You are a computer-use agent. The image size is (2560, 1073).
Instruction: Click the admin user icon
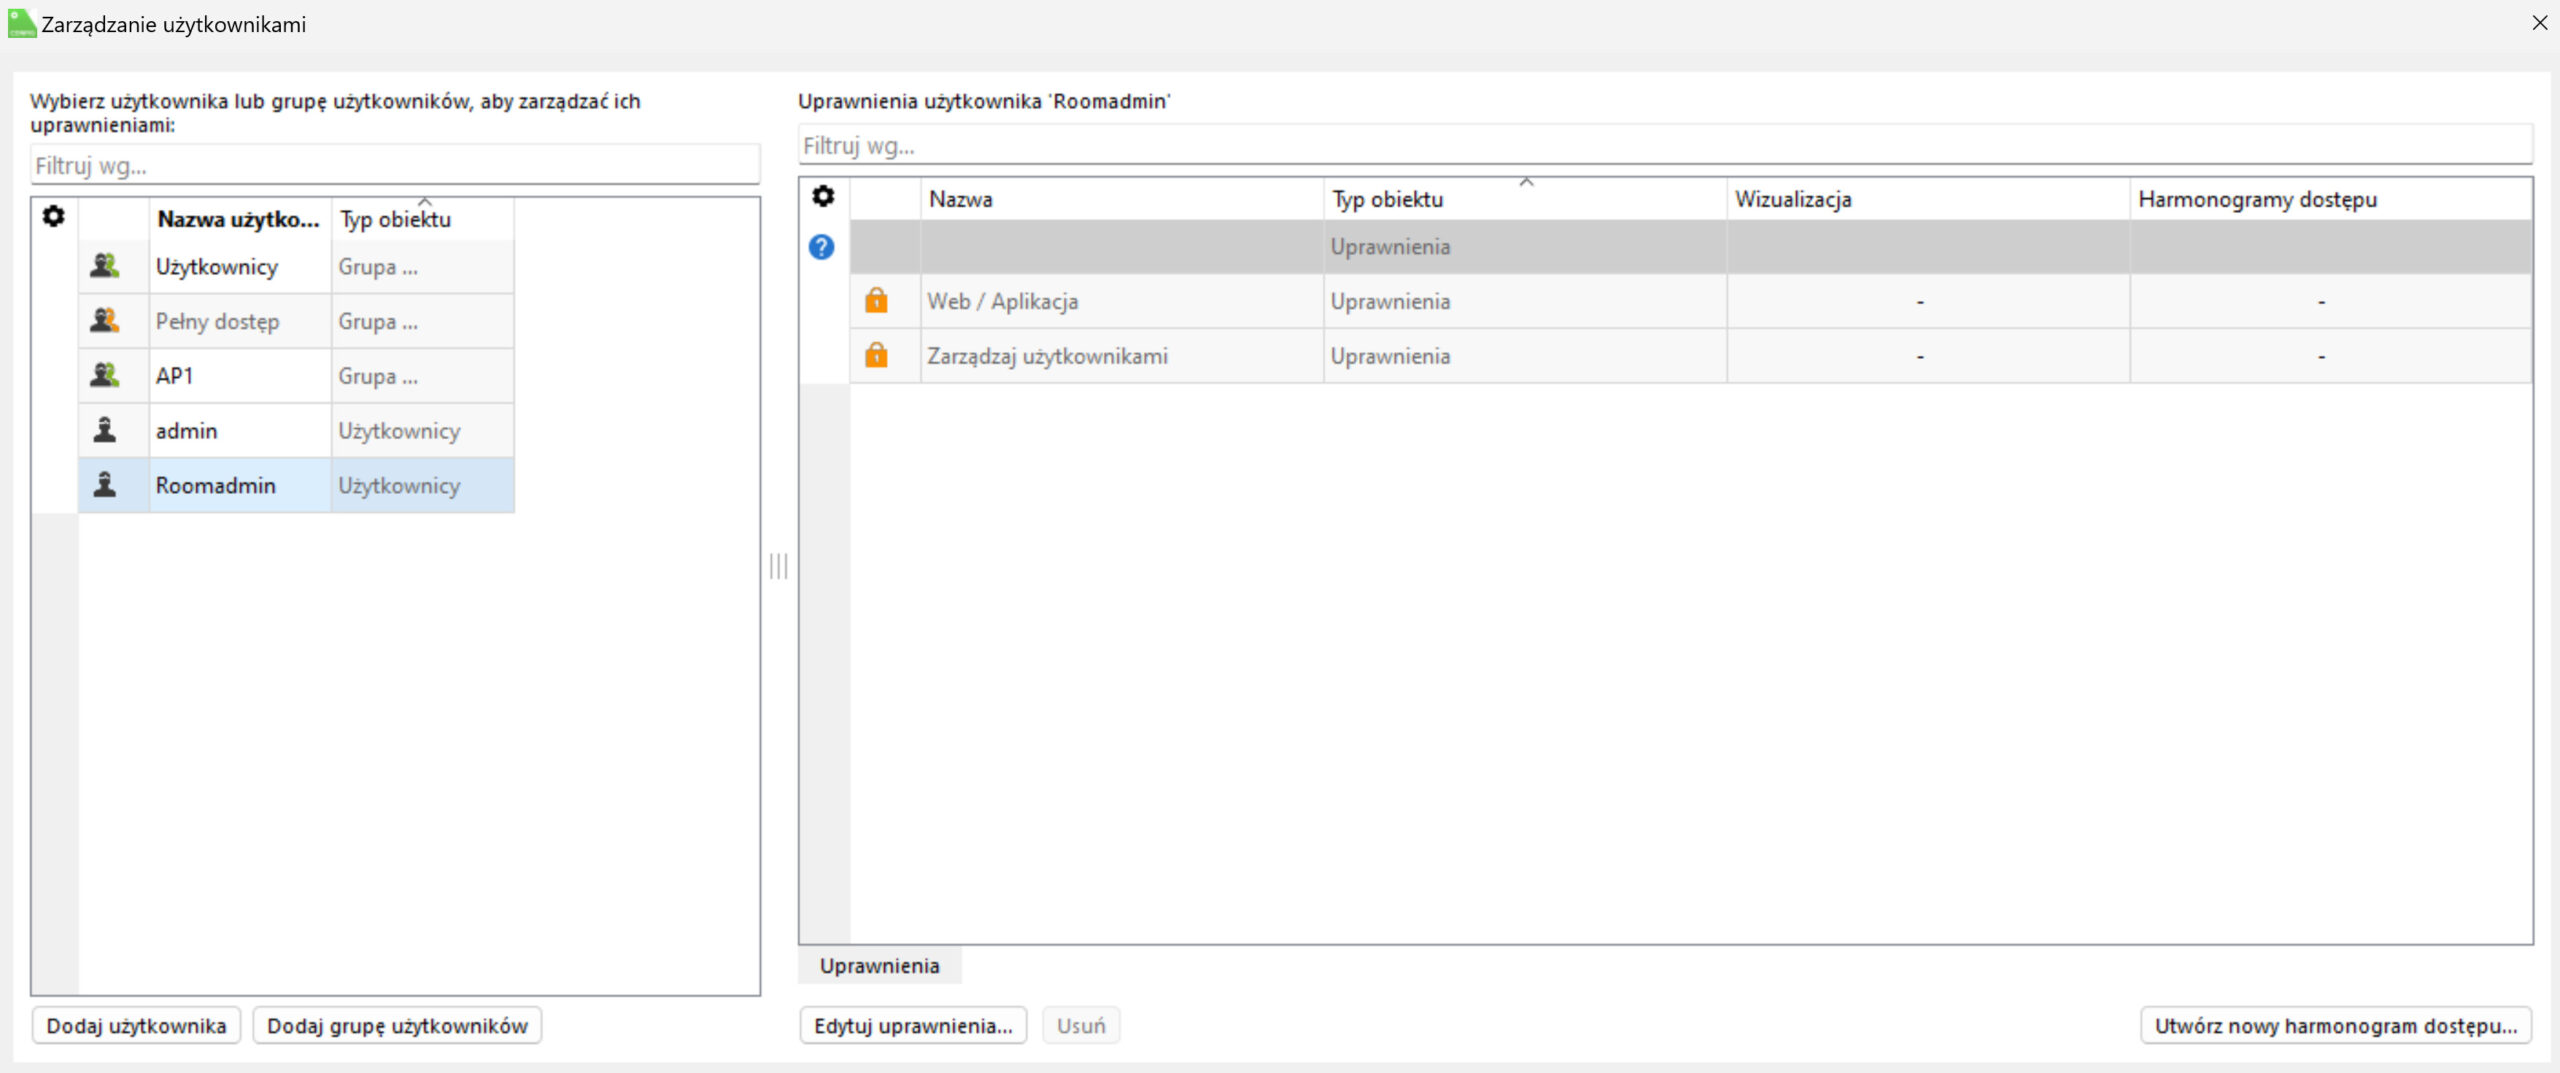click(x=105, y=430)
